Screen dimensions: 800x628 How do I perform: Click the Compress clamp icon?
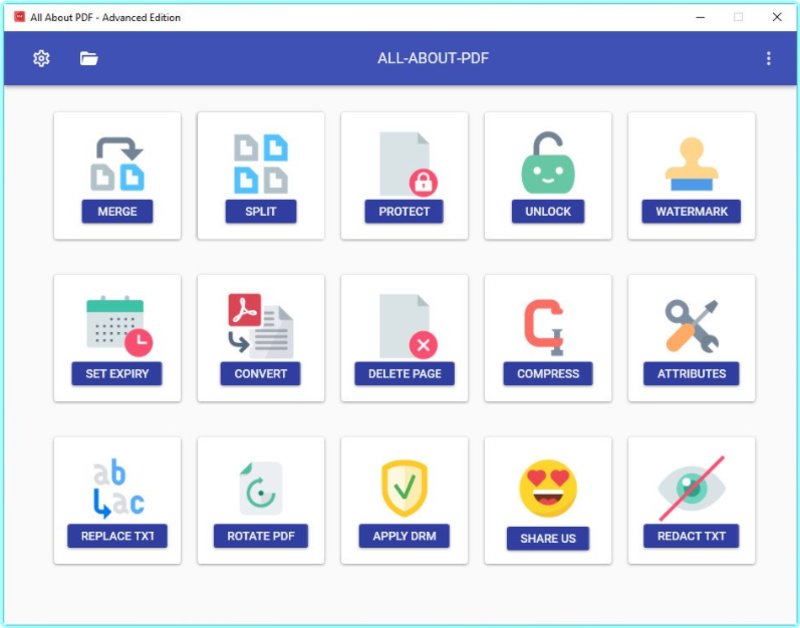(x=544, y=327)
